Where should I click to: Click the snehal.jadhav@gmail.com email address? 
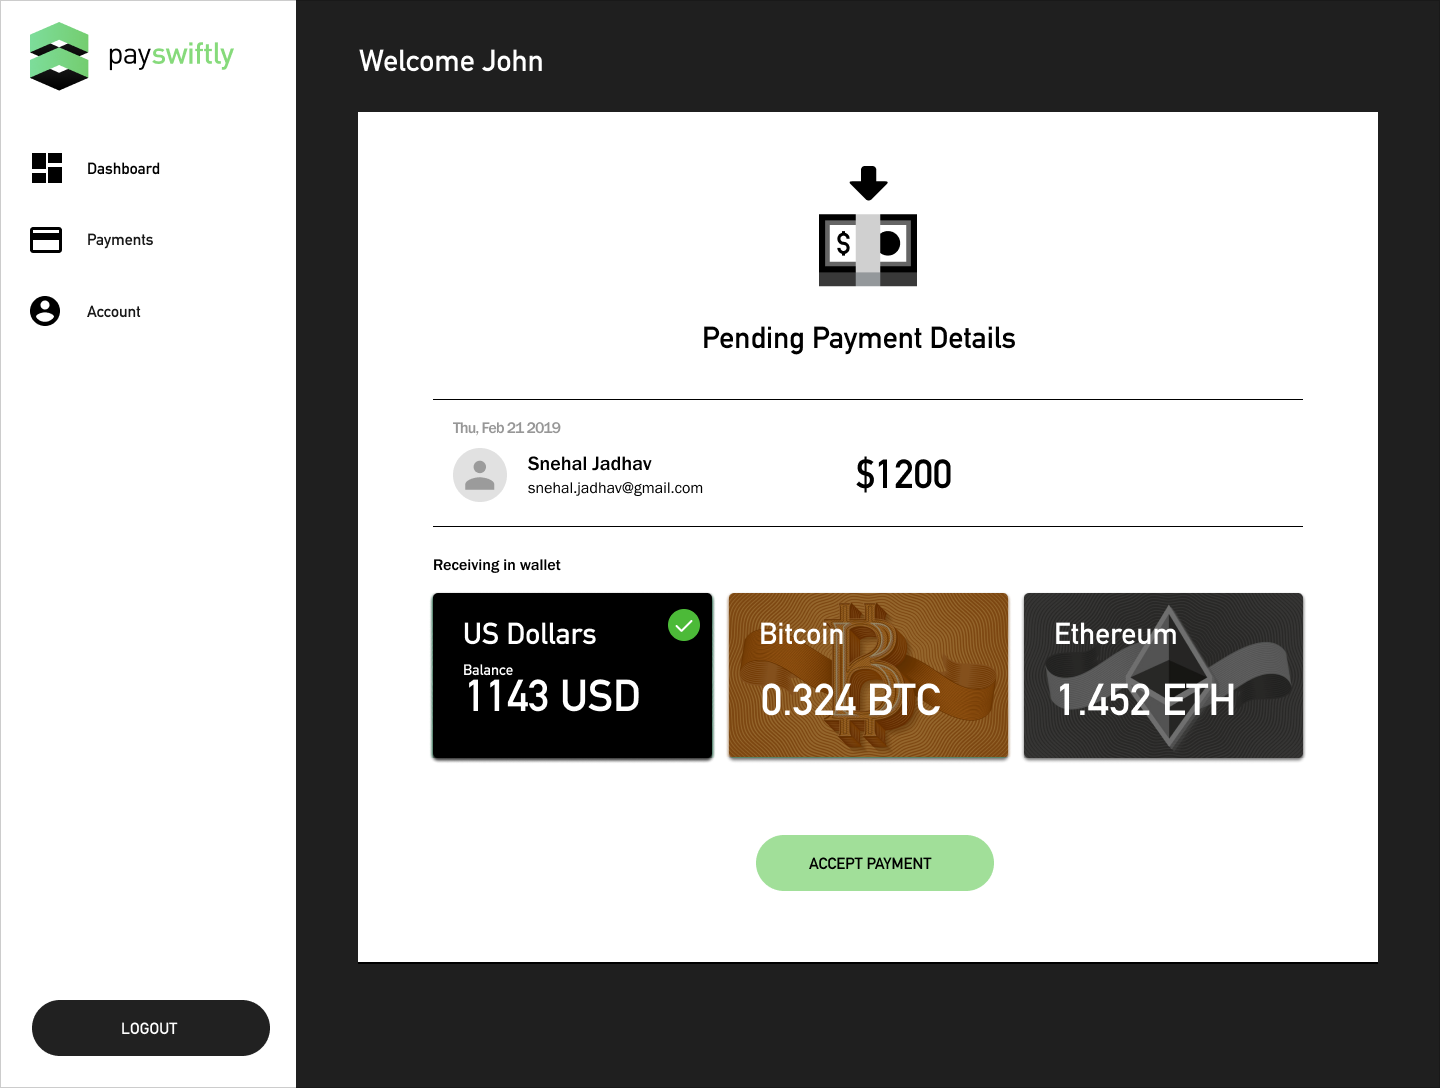pos(615,488)
